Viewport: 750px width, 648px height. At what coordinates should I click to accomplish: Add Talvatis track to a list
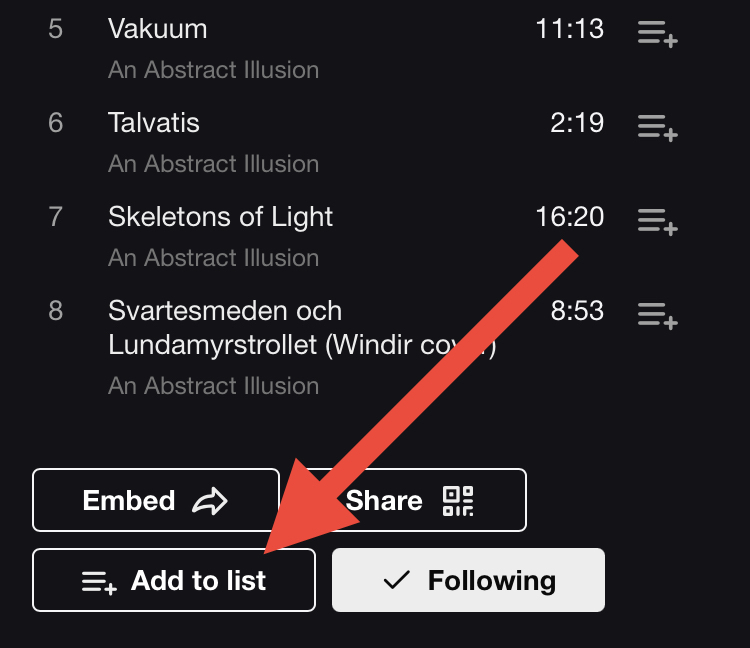click(657, 128)
